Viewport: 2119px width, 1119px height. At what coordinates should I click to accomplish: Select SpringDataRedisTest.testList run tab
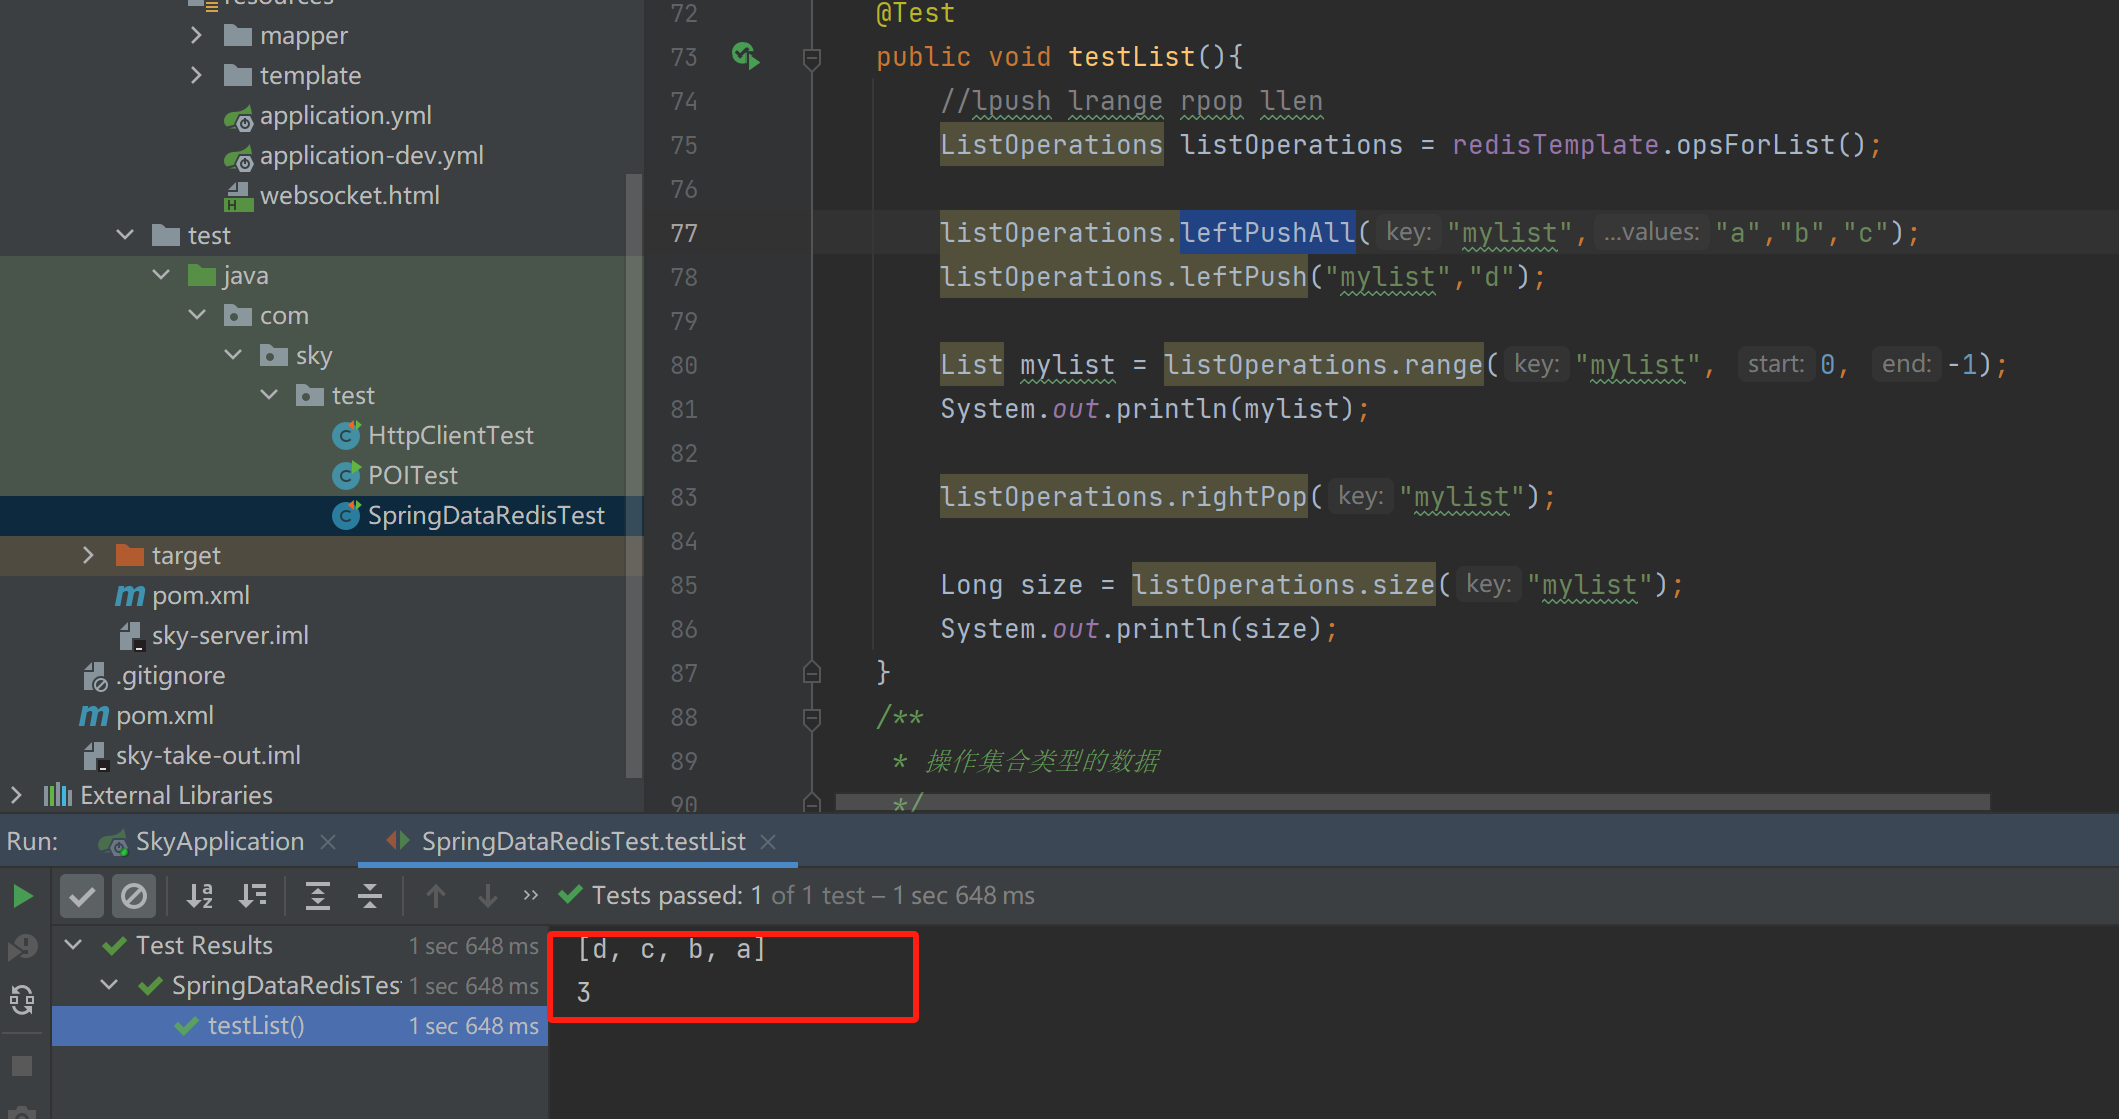point(582,842)
